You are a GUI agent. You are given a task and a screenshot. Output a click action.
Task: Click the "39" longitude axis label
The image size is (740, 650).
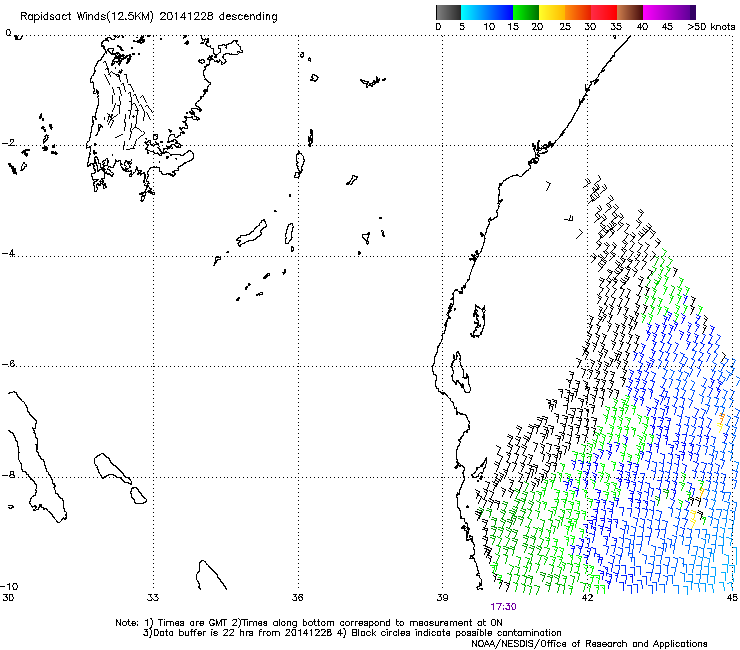click(442, 598)
